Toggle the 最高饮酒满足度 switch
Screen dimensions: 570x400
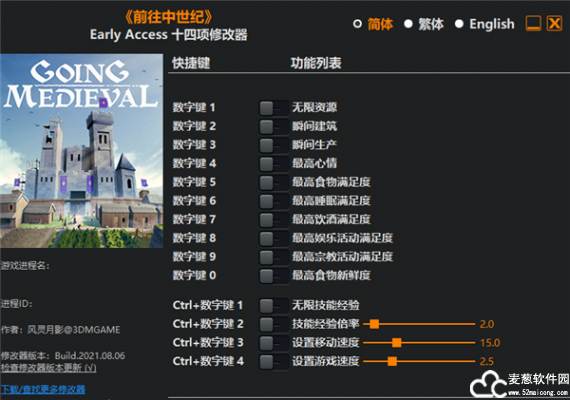tap(274, 220)
